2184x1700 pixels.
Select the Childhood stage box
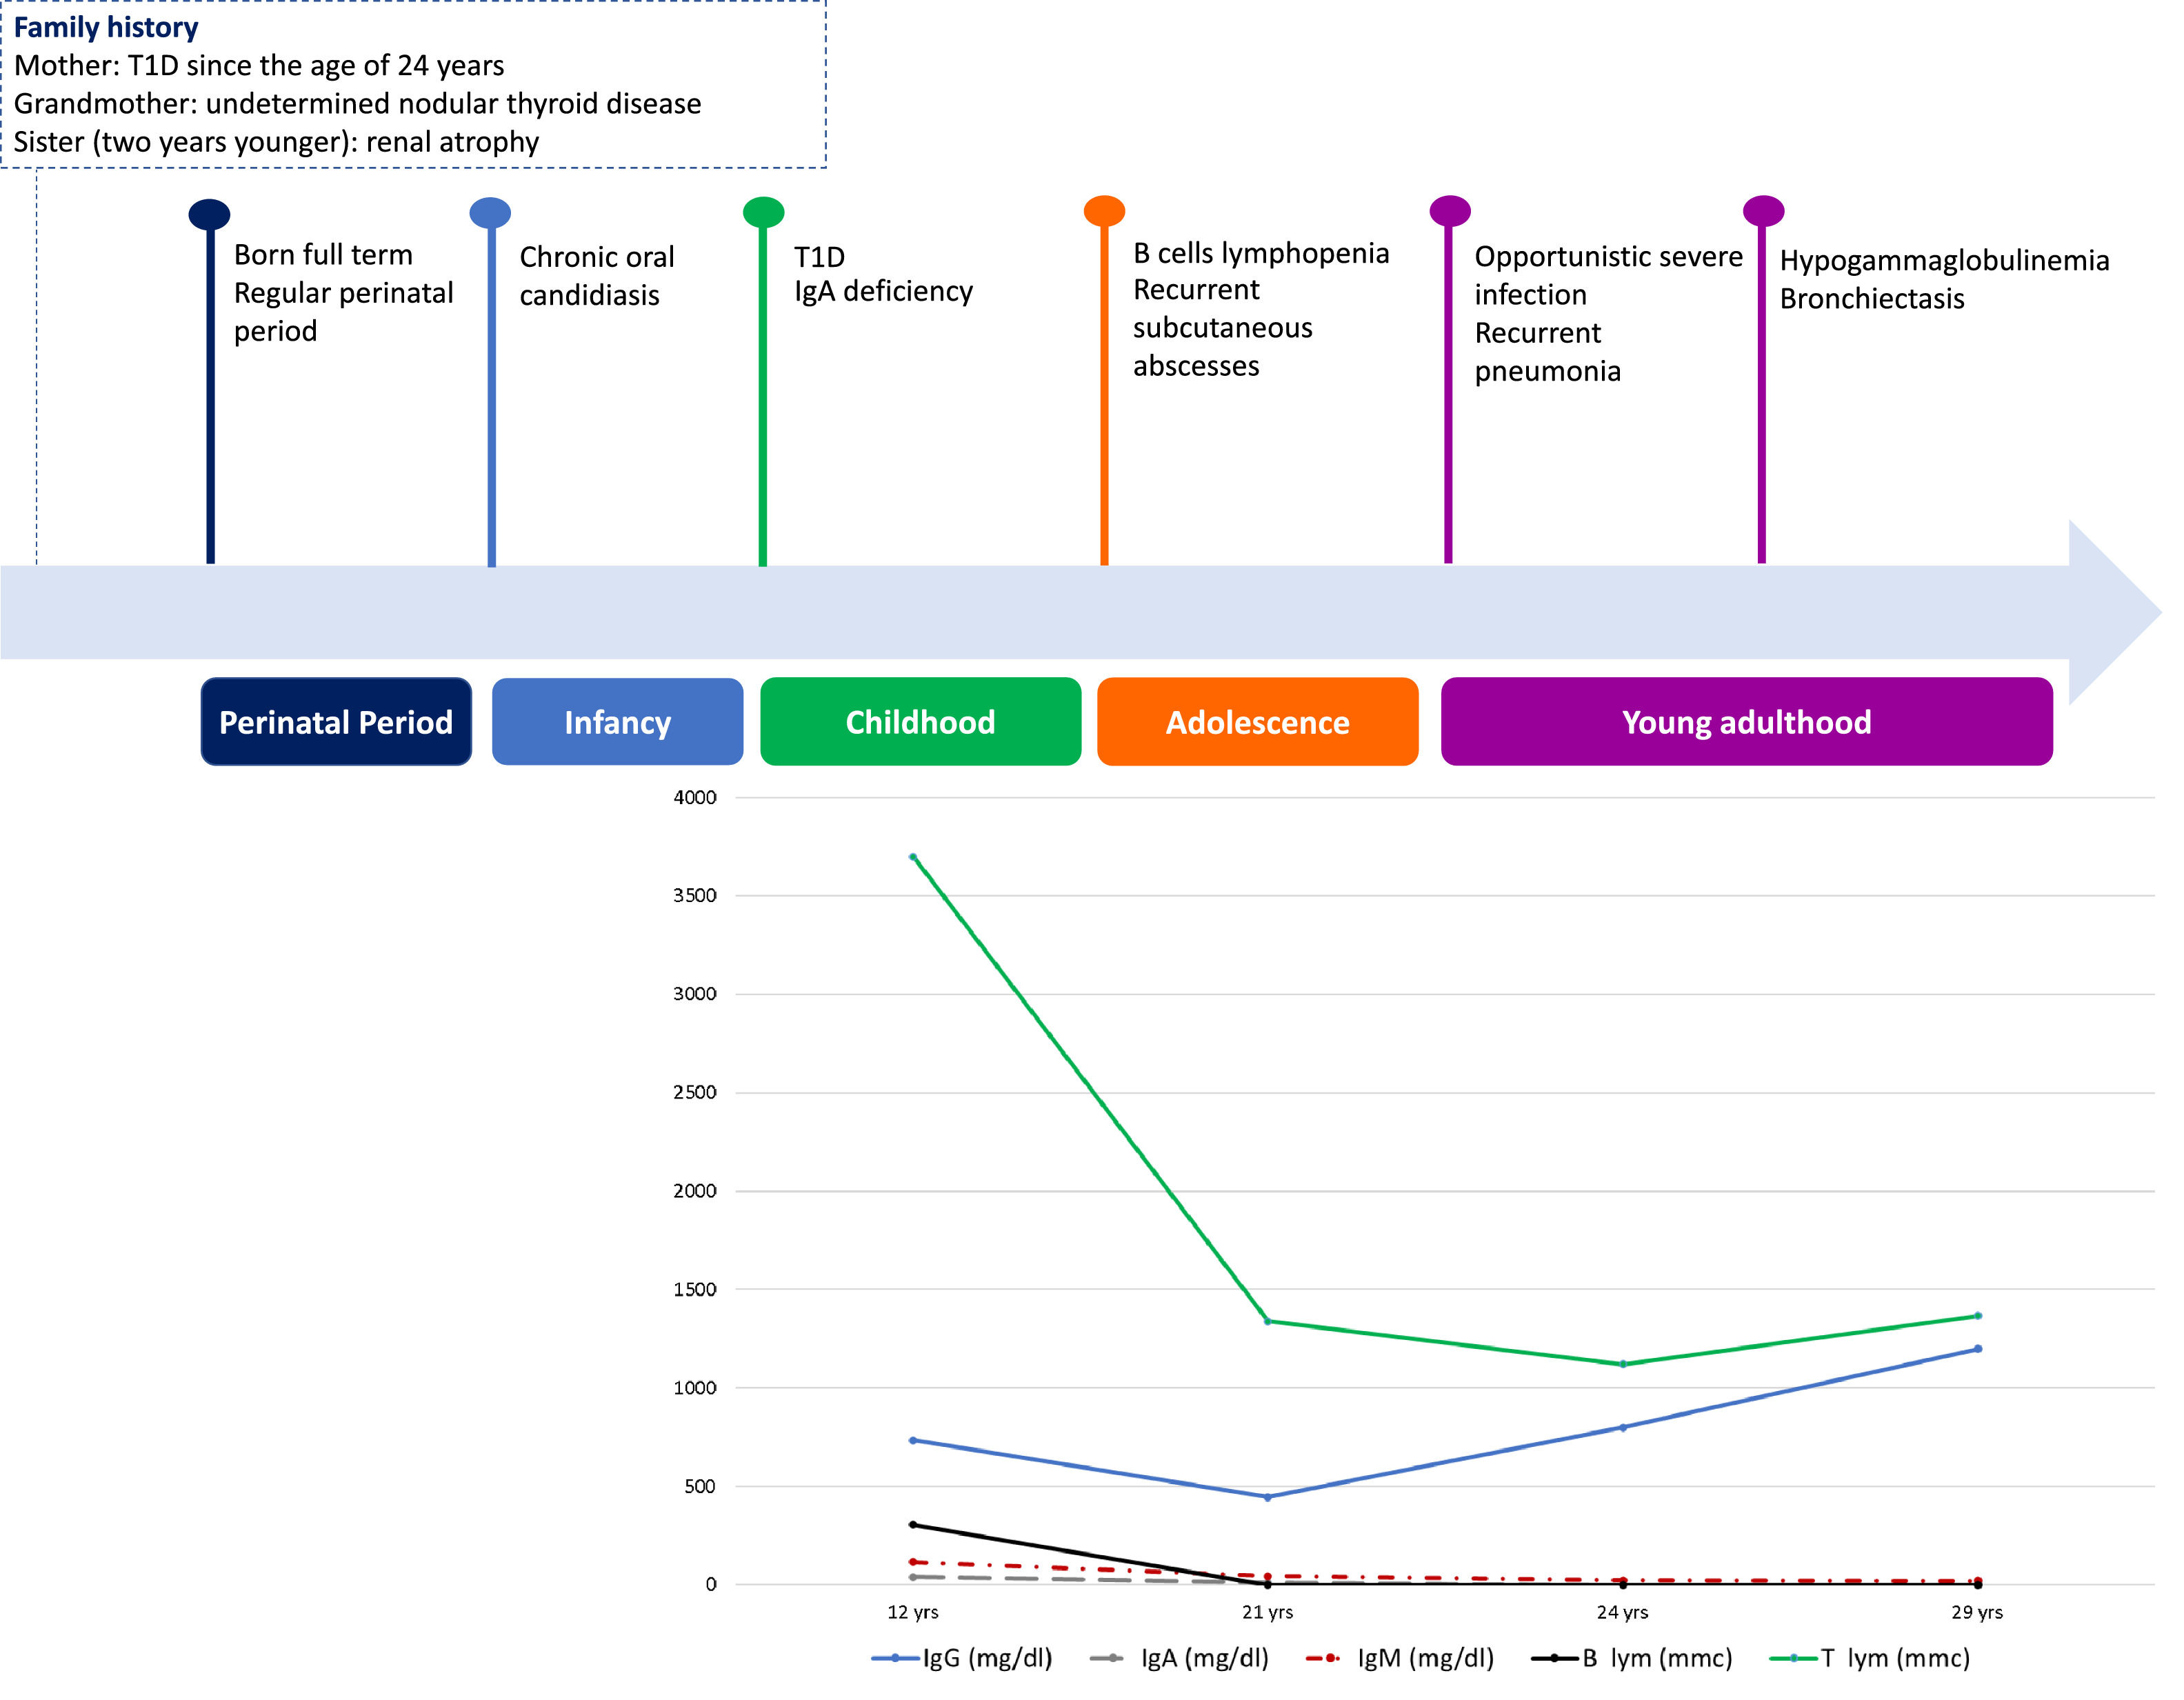click(x=920, y=722)
